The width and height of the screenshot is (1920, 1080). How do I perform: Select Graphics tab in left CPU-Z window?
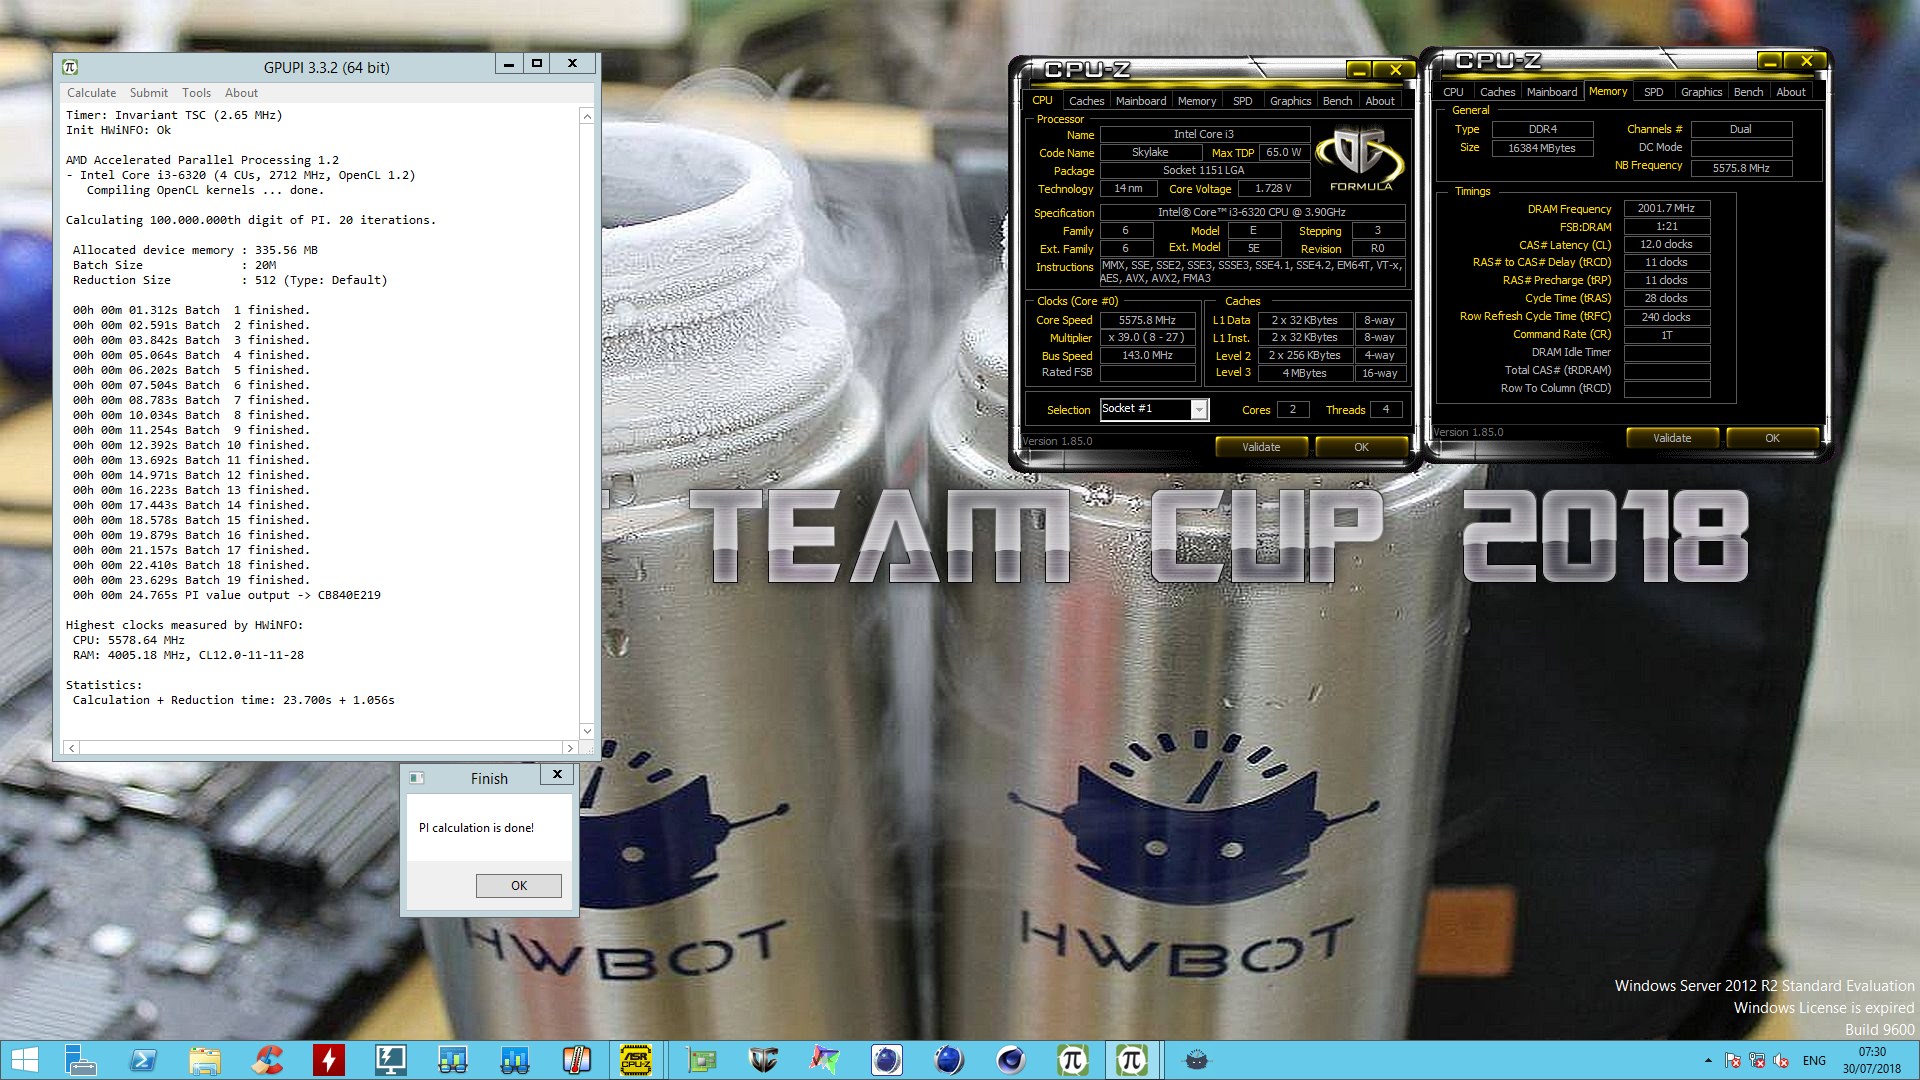tap(1290, 101)
